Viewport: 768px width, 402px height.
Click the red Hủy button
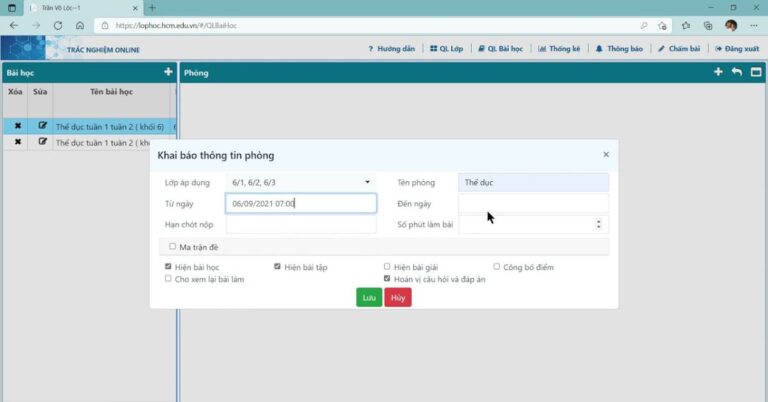tap(398, 297)
